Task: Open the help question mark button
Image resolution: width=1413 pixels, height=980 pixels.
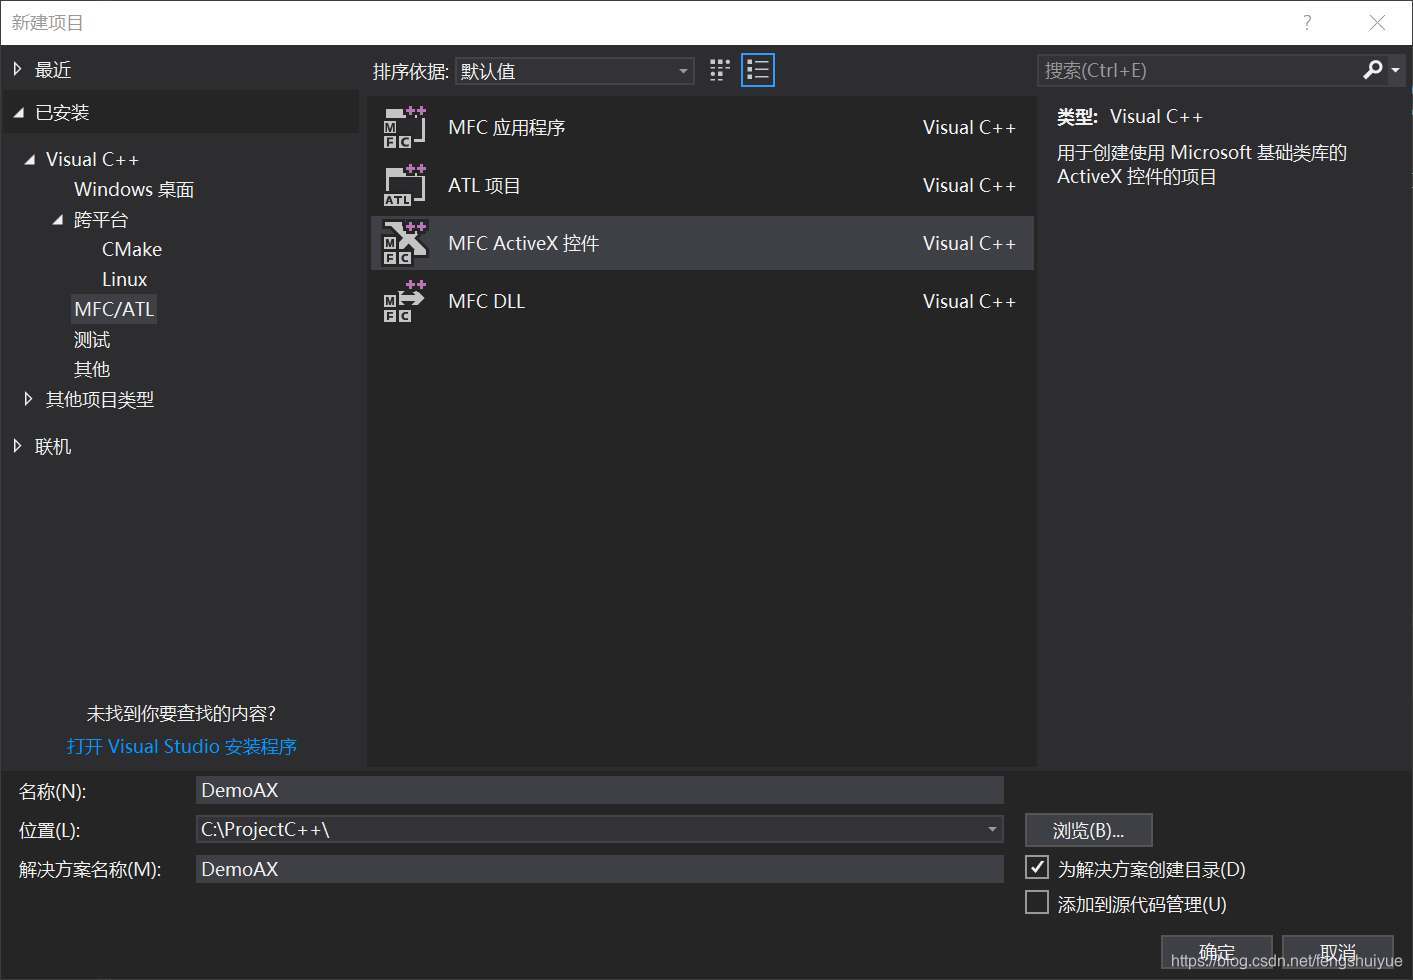Action: click(1307, 23)
